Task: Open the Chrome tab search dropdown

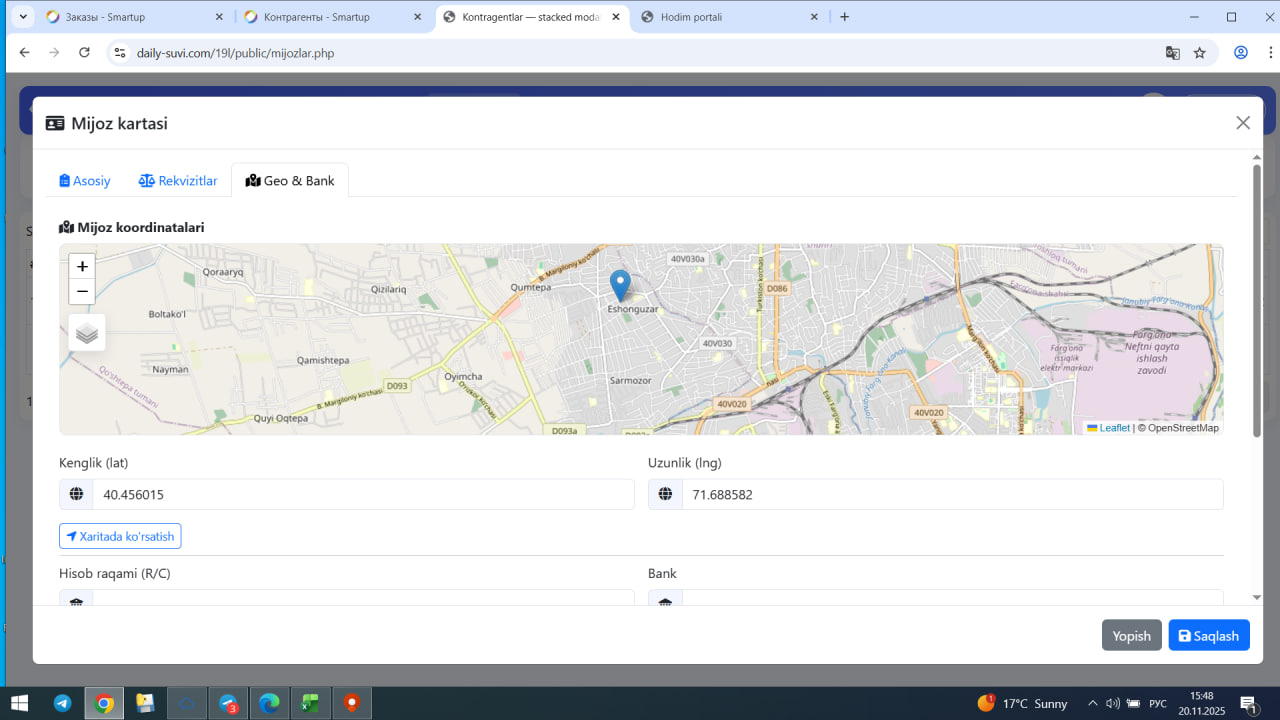Action: tap(23, 17)
